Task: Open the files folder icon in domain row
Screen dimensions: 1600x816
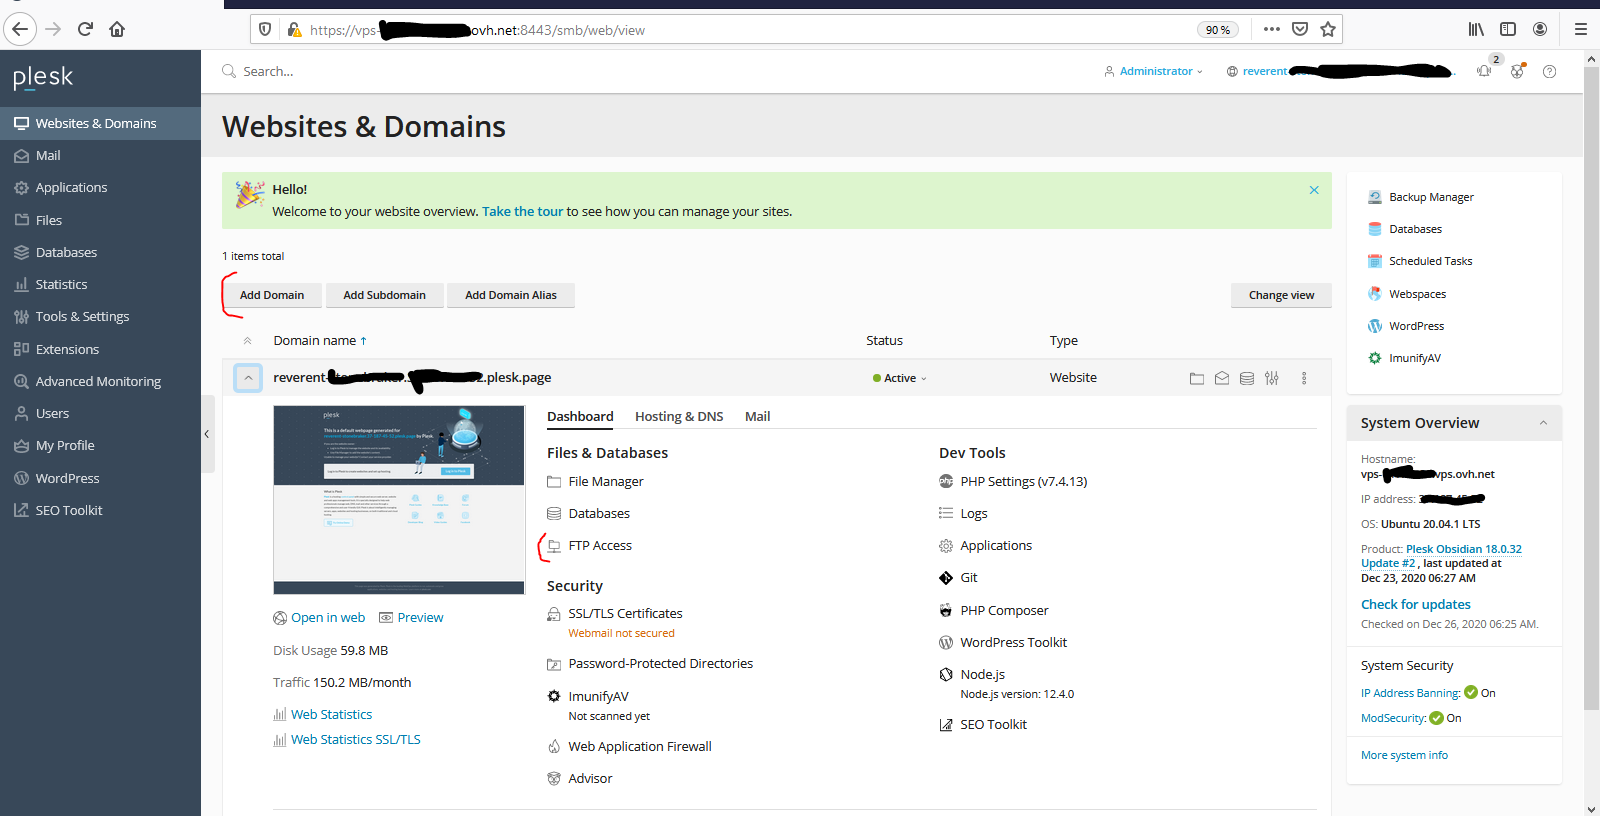Action: [x=1196, y=378]
